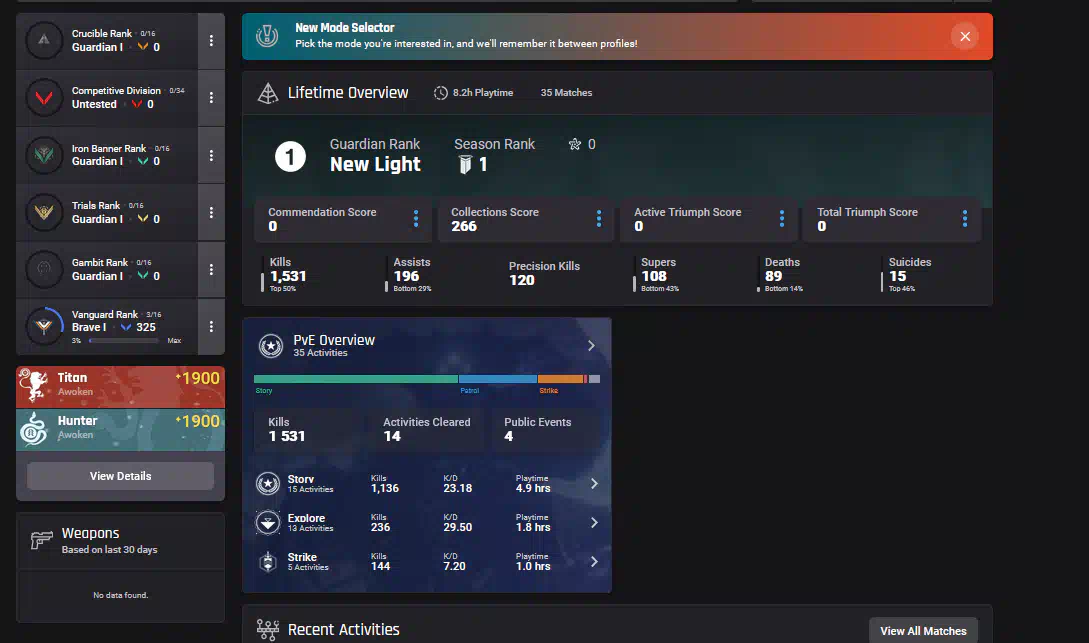This screenshot has width=1089, height=643.
Task: Expand PvE Overview with header chevron
Action: pyautogui.click(x=591, y=345)
